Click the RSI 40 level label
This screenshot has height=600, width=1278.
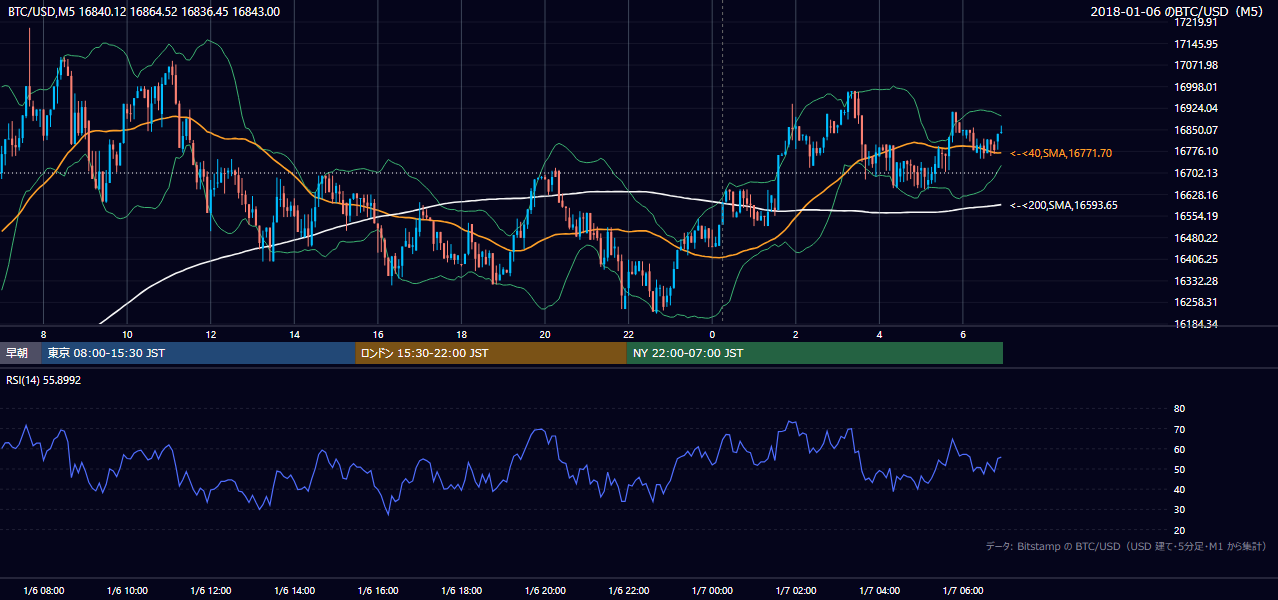click(x=1179, y=489)
